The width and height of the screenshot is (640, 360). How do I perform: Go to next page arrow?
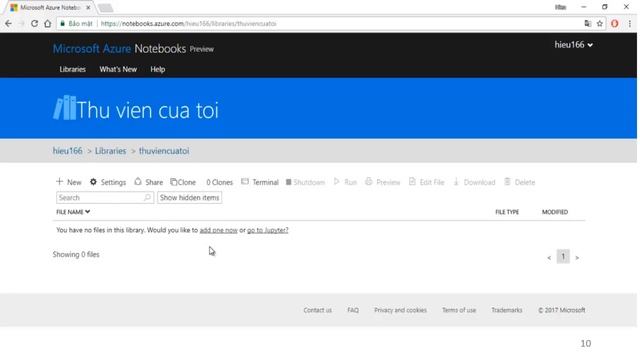(577, 258)
